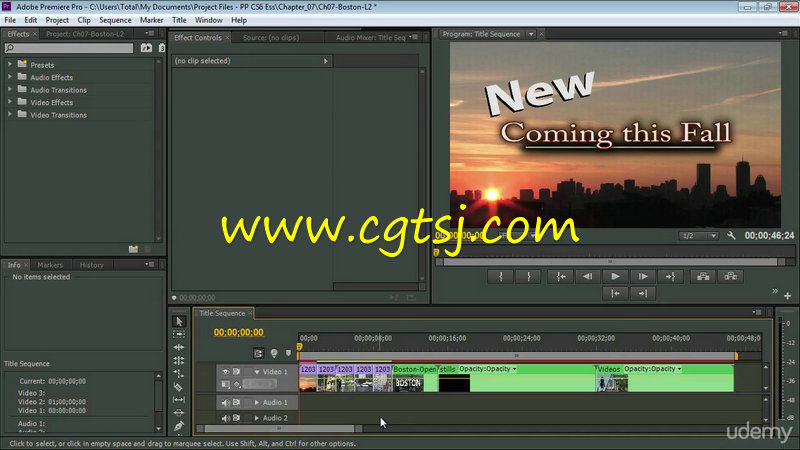The image size is (800, 450).
Task: Mute Audio 1 track output
Action: [226, 403]
